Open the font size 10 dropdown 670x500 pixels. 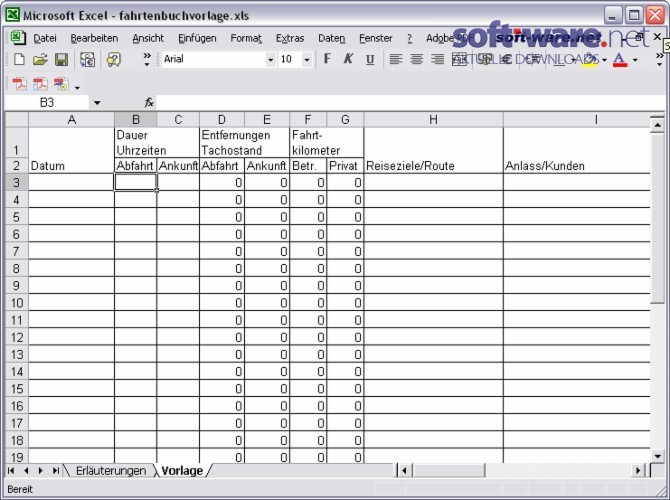click(307, 60)
